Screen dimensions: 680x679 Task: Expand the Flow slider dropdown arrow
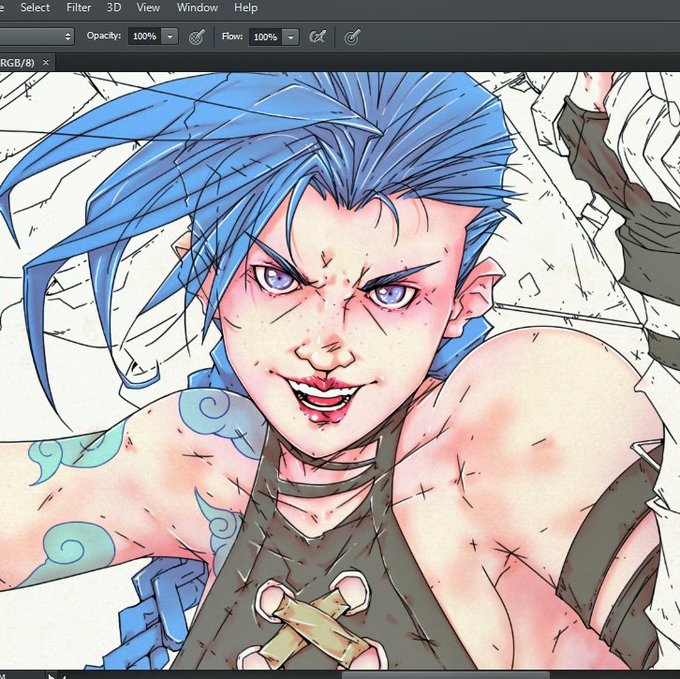tap(291, 37)
